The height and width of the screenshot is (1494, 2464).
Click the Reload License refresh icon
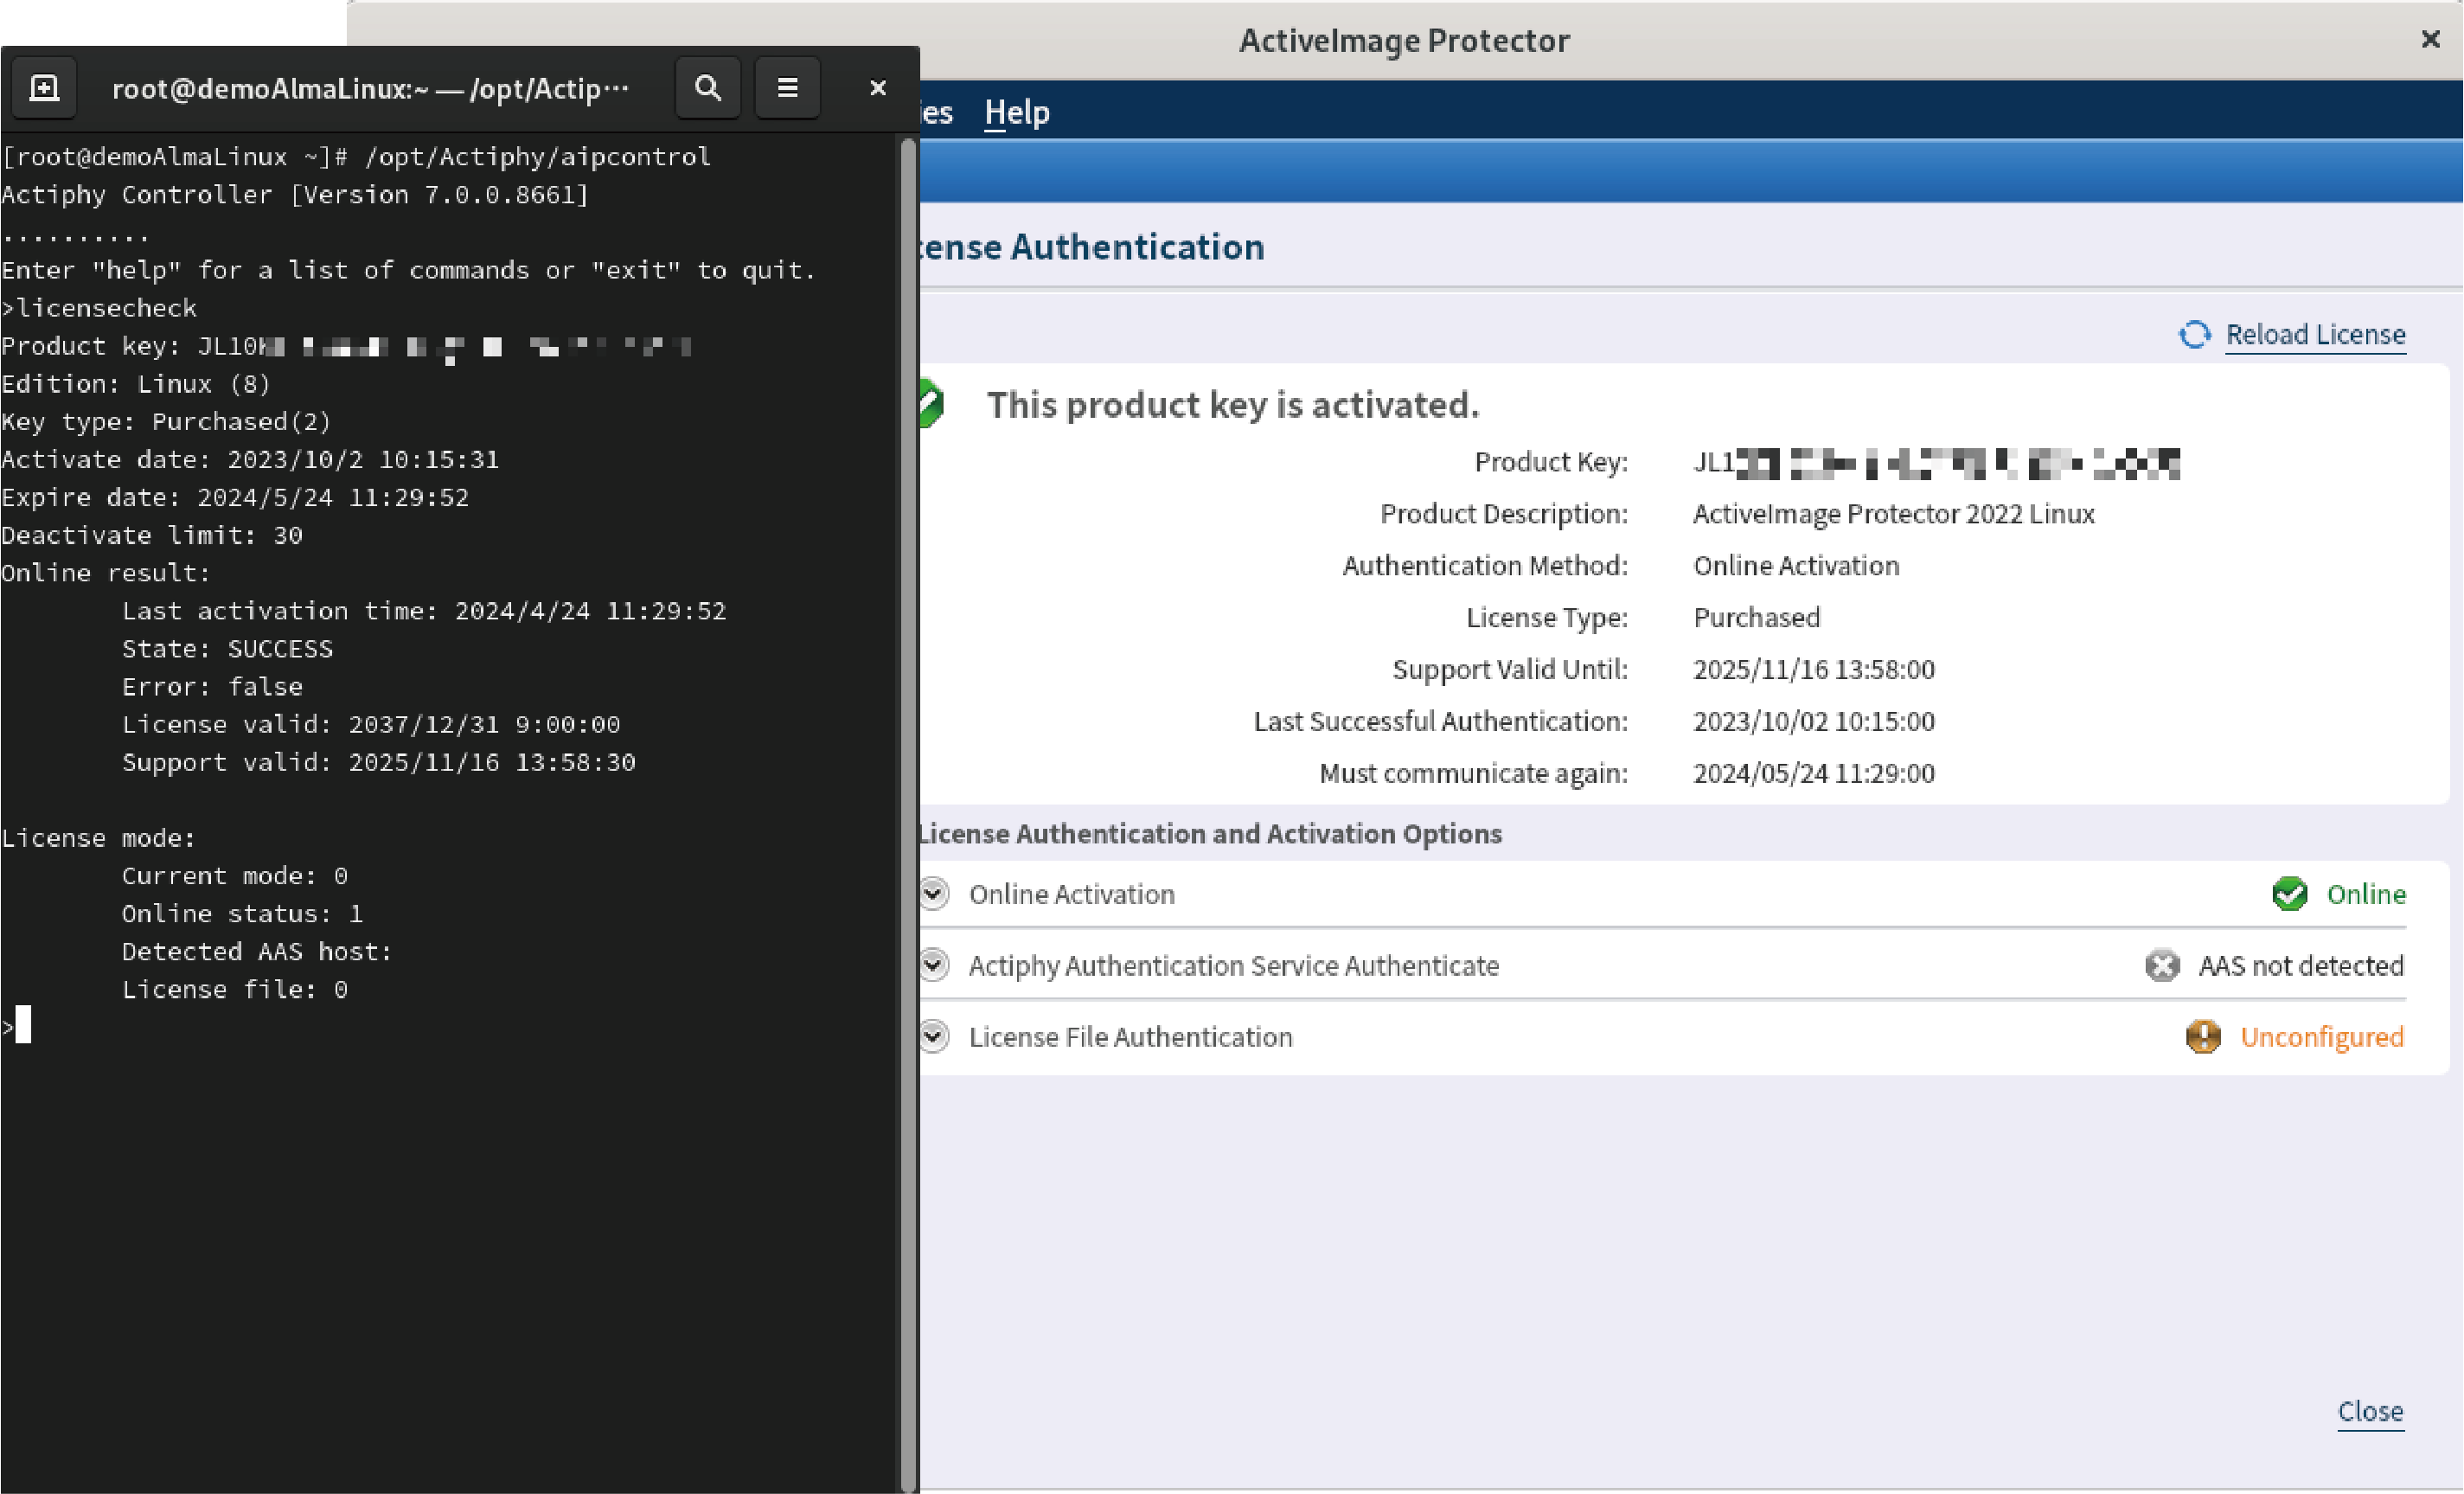pos(2195,334)
